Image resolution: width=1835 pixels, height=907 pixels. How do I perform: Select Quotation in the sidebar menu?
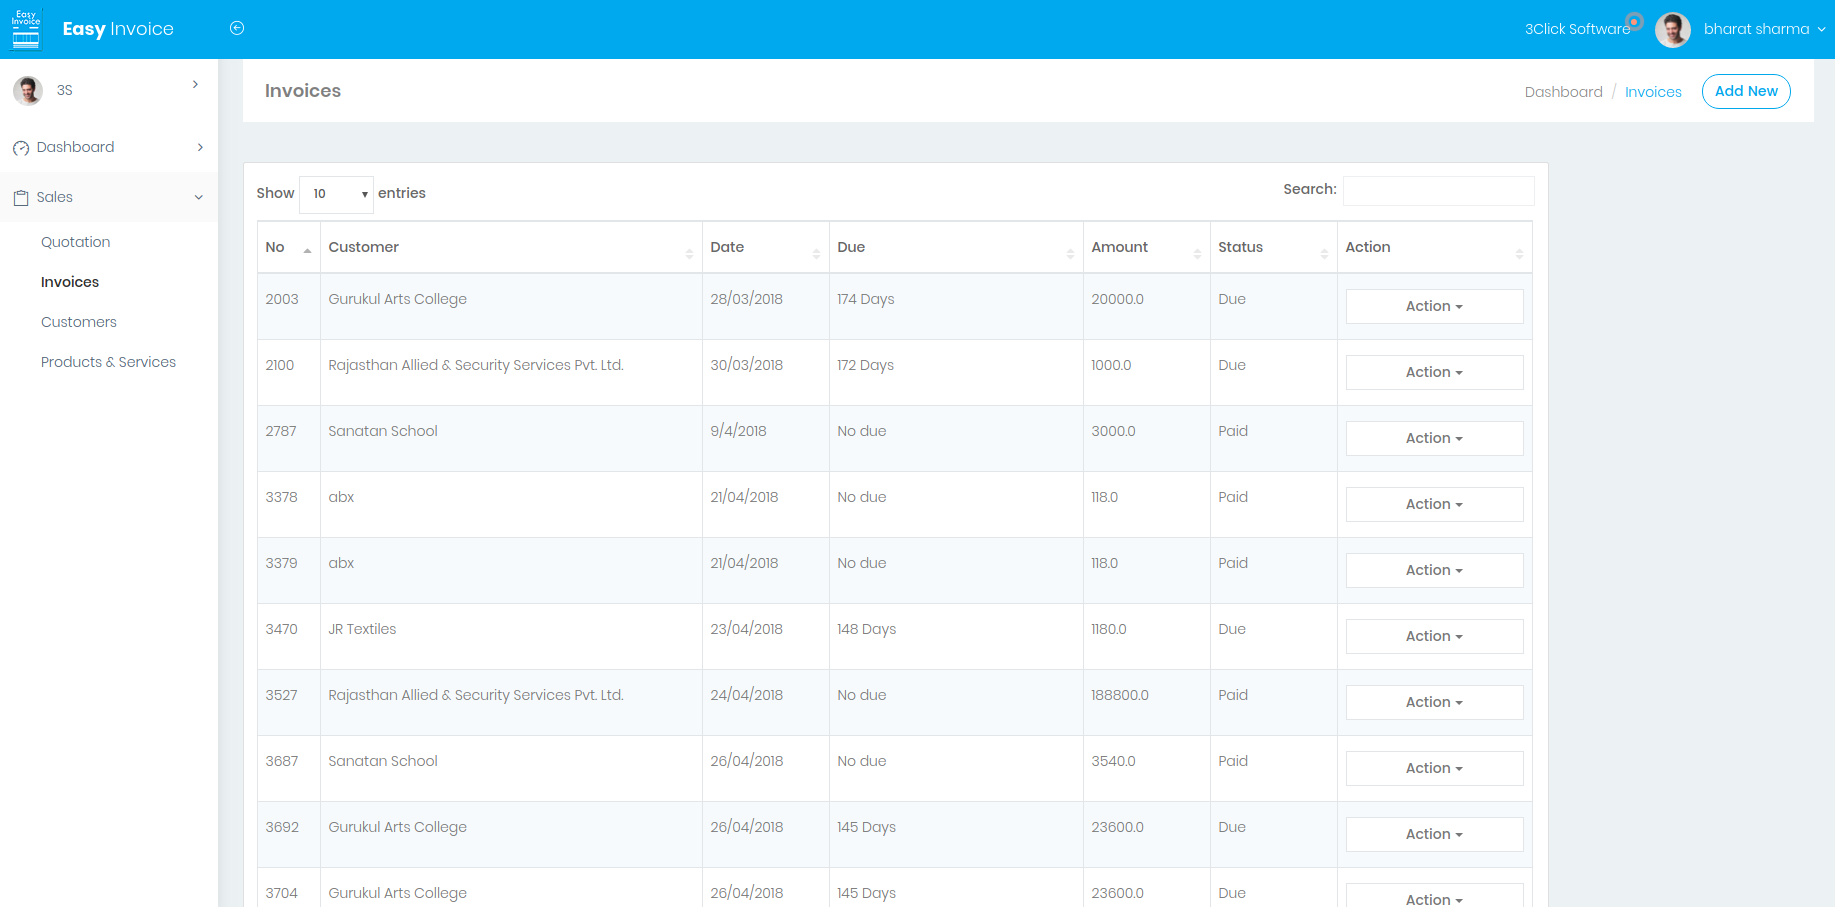(75, 242)
